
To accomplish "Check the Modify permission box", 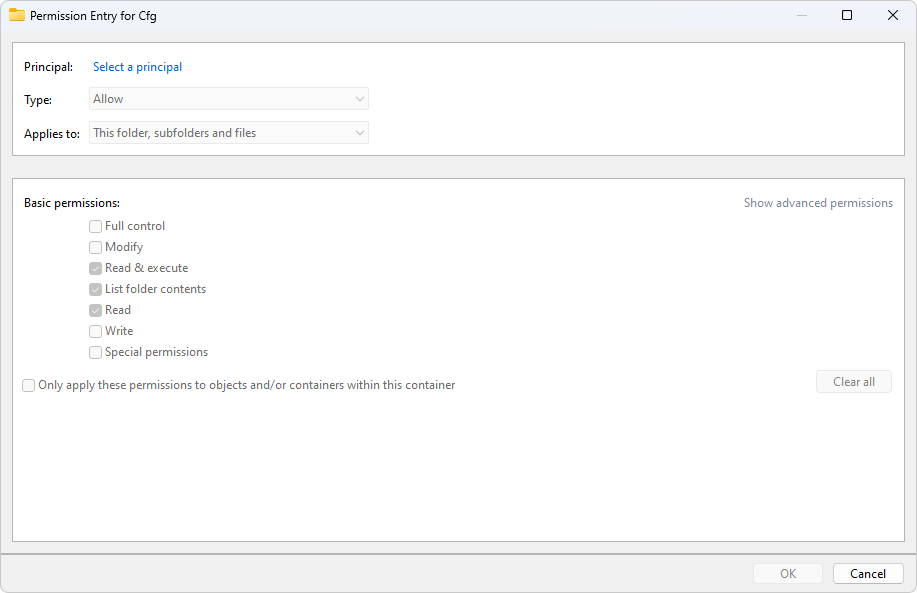I will (x=95, y=247).
